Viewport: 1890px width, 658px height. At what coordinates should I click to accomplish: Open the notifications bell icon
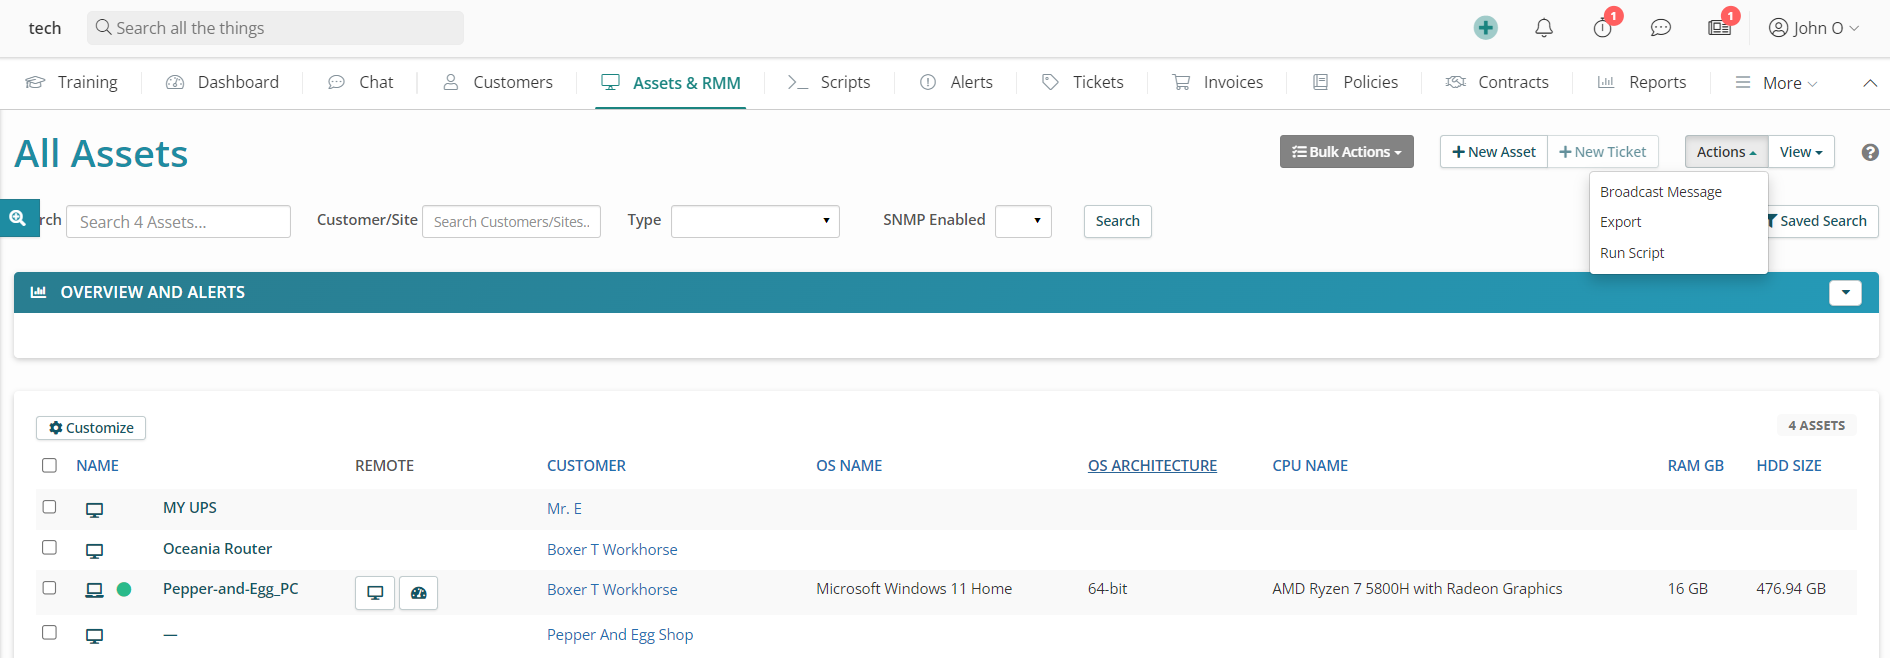coord(1543,28)
